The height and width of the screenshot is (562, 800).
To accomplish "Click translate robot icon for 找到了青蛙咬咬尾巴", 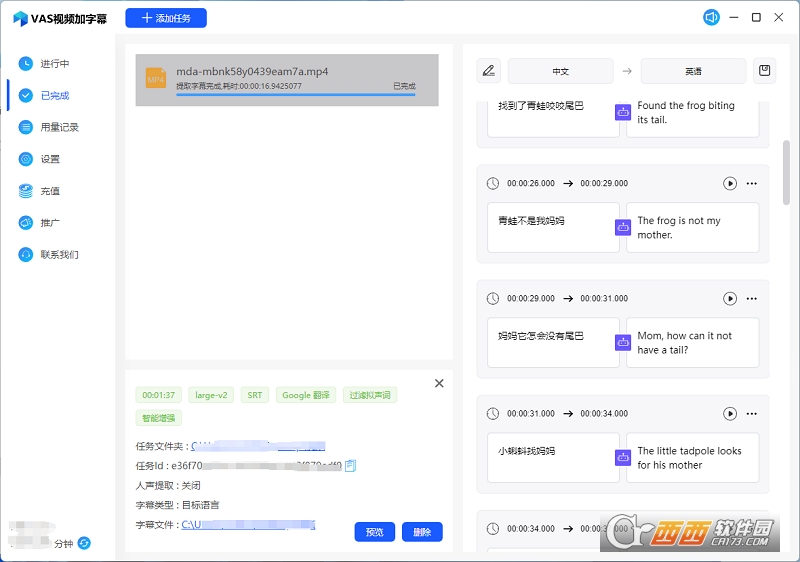I will [x=623, y=112].
